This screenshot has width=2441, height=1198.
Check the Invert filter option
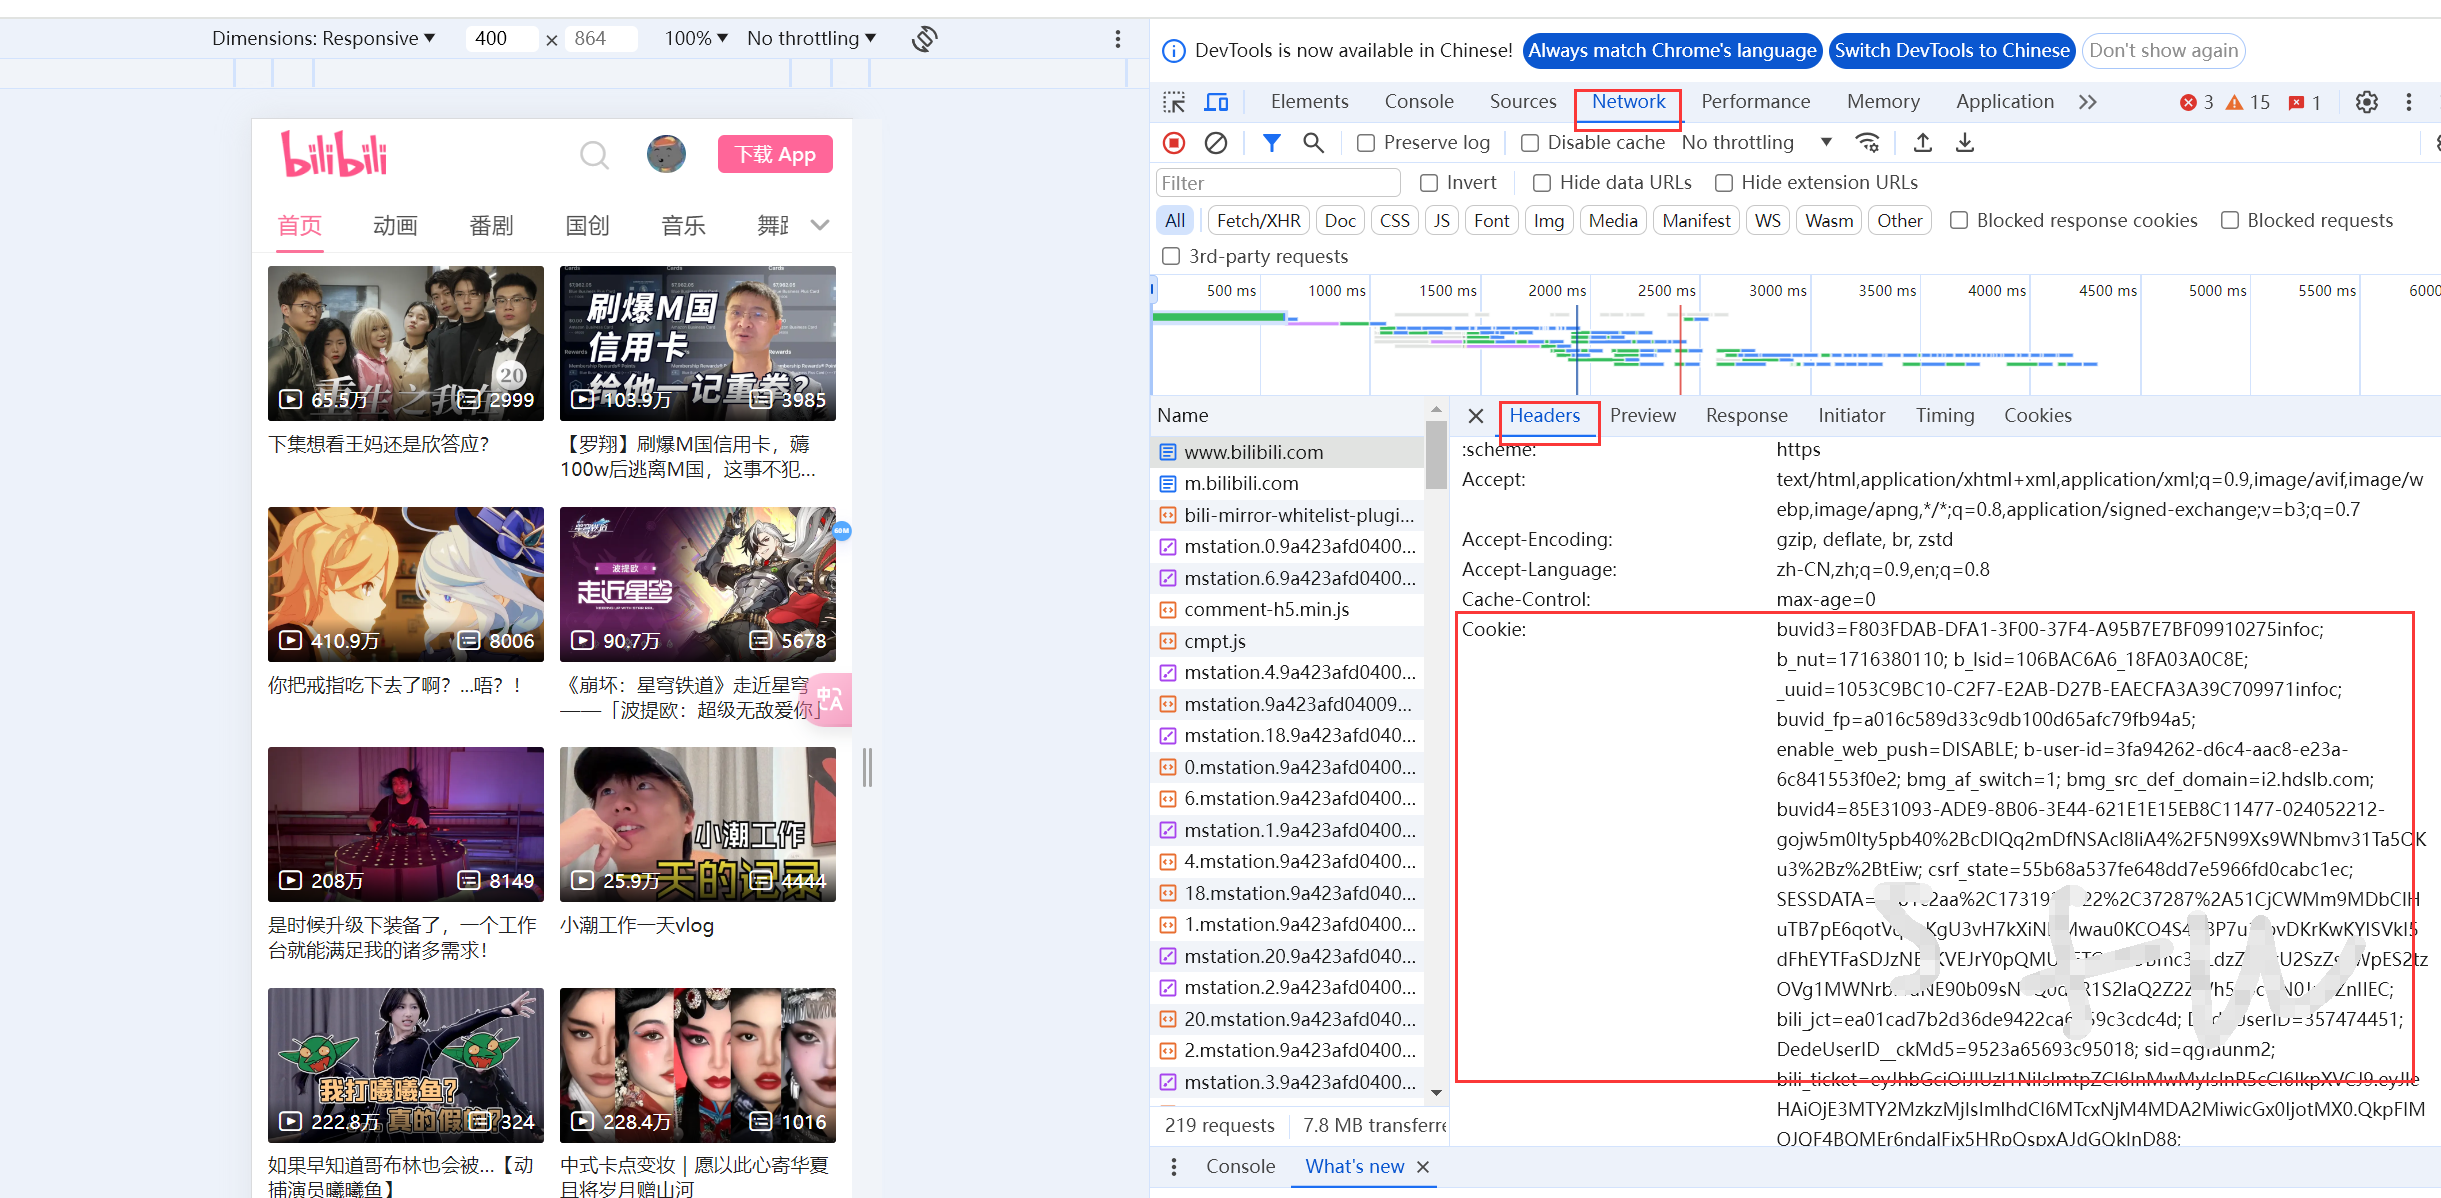tap(1429, 183)
